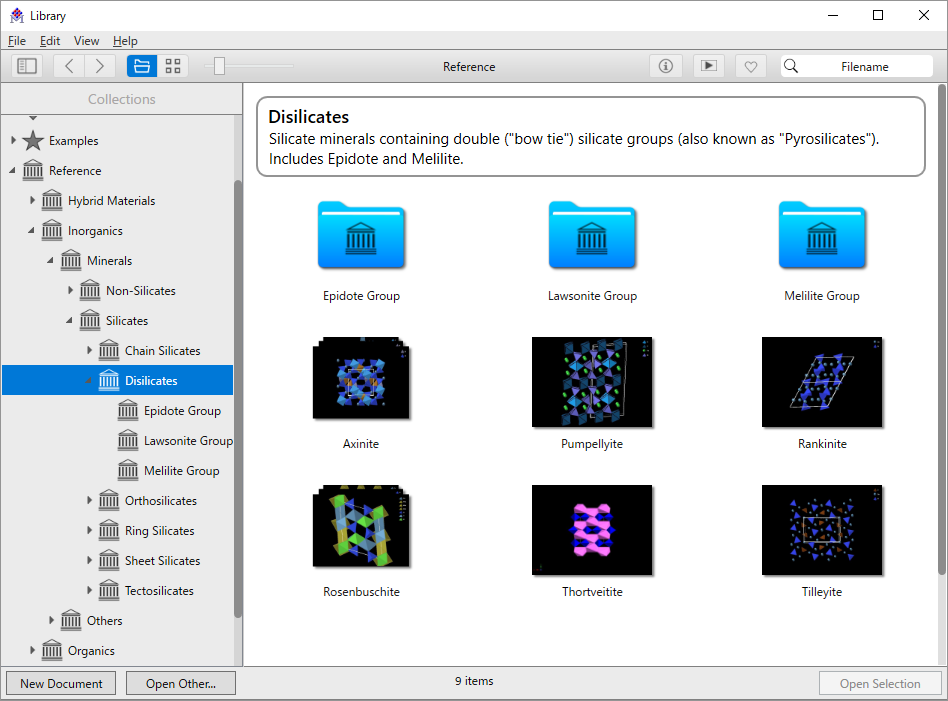Screen dimensions: 948x701
Task: Select the Axinite thumbnail
Action: point(362,379)
